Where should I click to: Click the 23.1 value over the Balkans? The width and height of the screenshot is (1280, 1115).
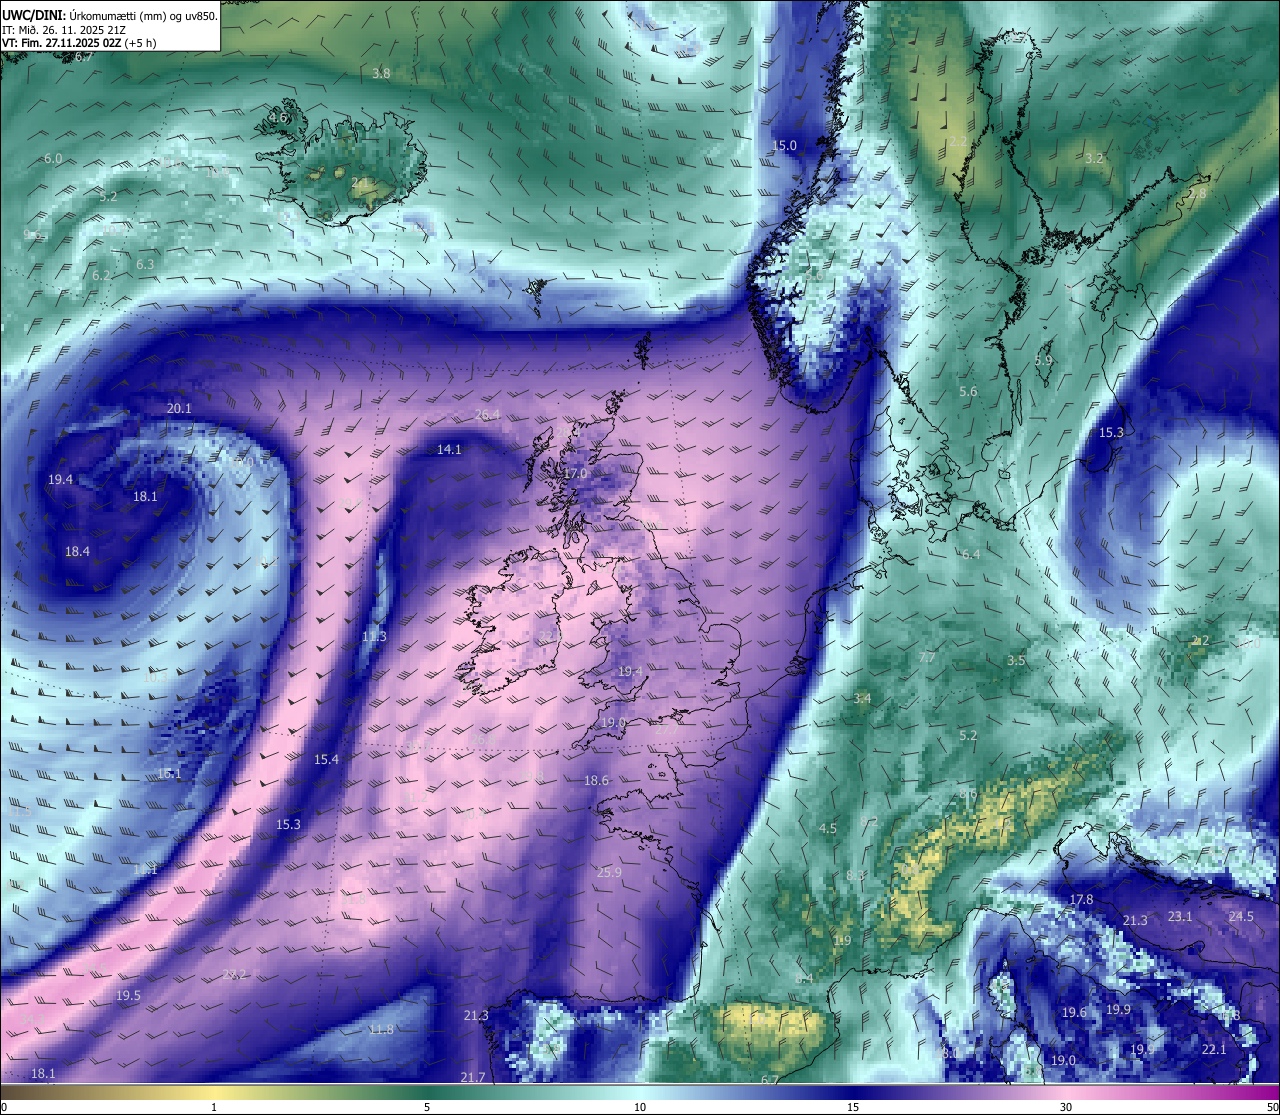(1180, 916)
